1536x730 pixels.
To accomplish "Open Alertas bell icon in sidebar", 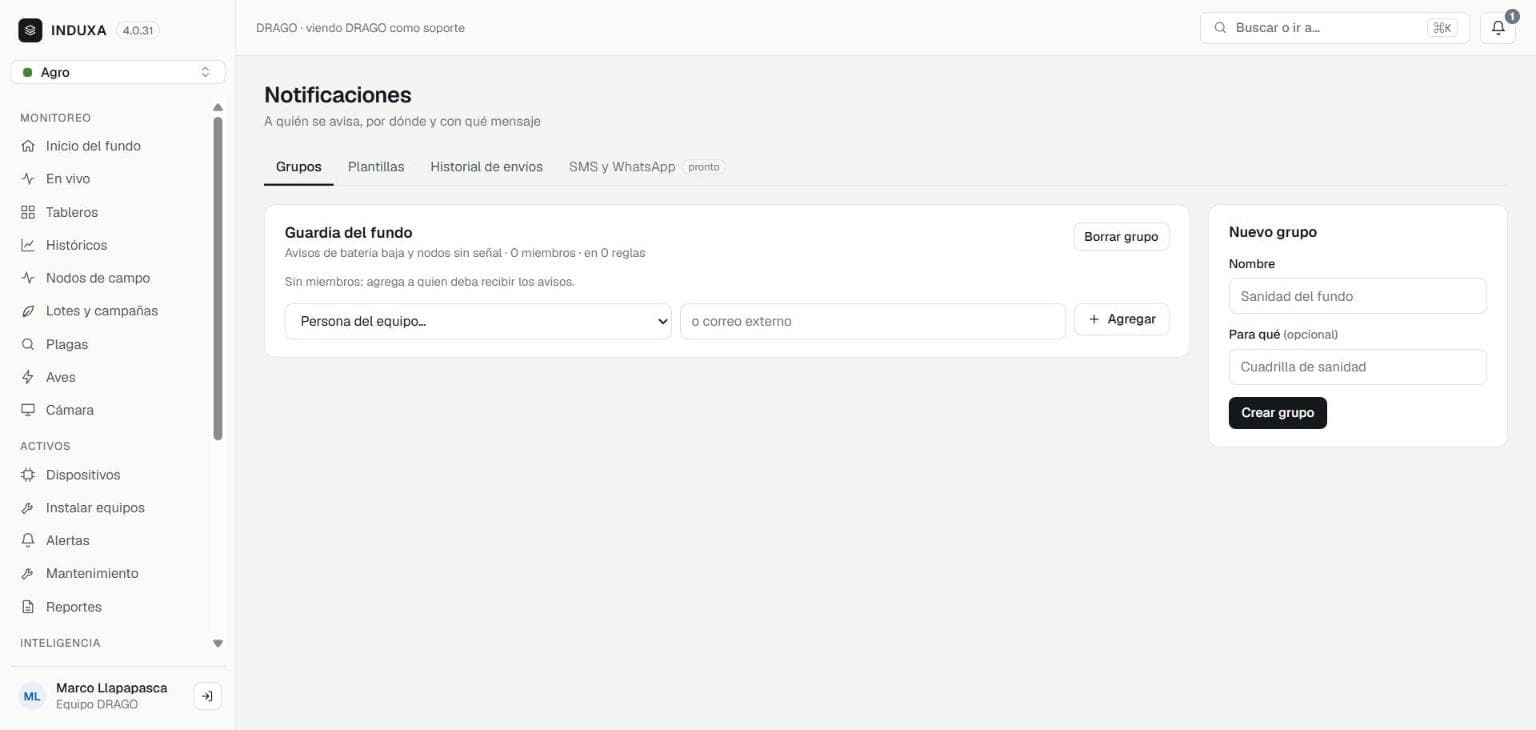I will [x=28, y=540].
